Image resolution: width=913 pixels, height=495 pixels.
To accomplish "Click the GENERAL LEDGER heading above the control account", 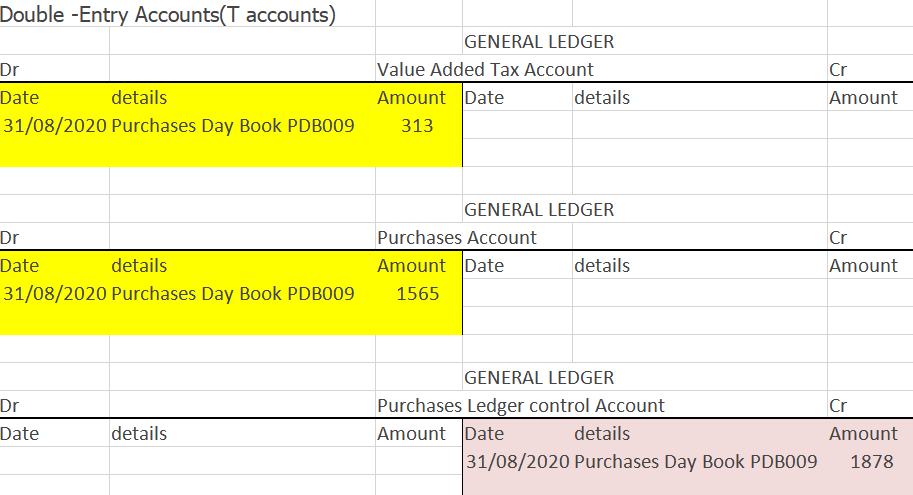I will coord(539,378).
